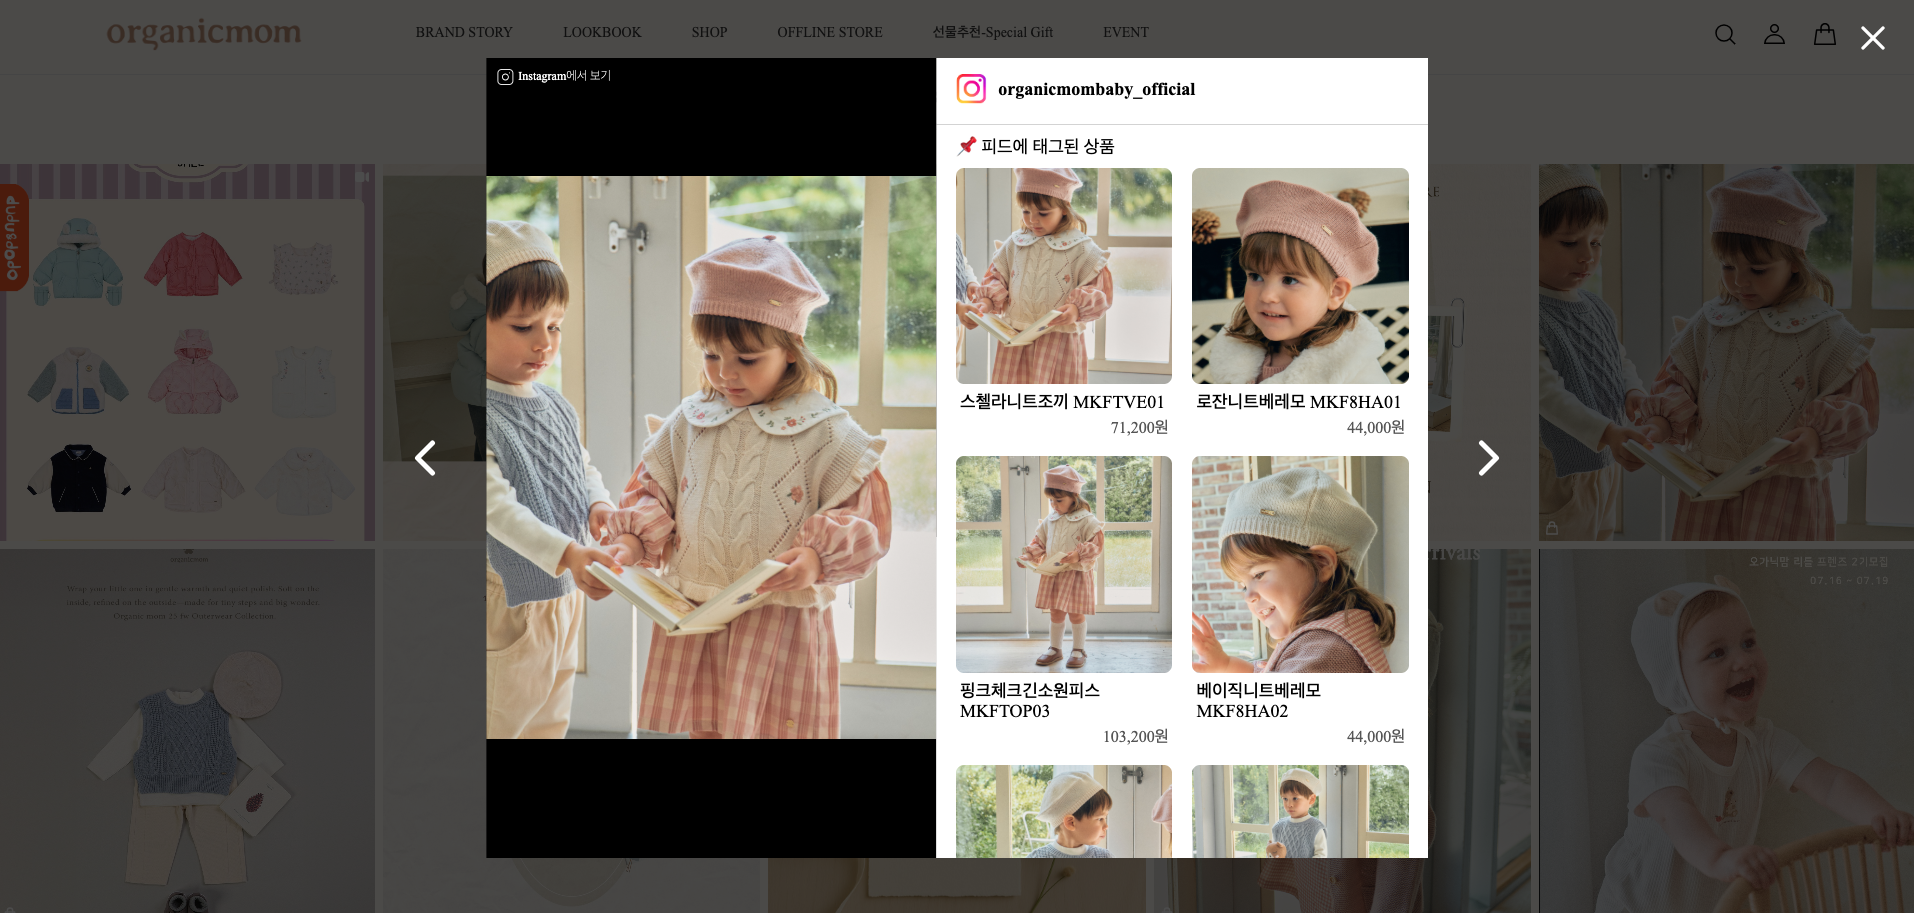This screenshot has width=1914, height=913.
Task: Open BRAND STORY menu
Action: tap(464, 32)
